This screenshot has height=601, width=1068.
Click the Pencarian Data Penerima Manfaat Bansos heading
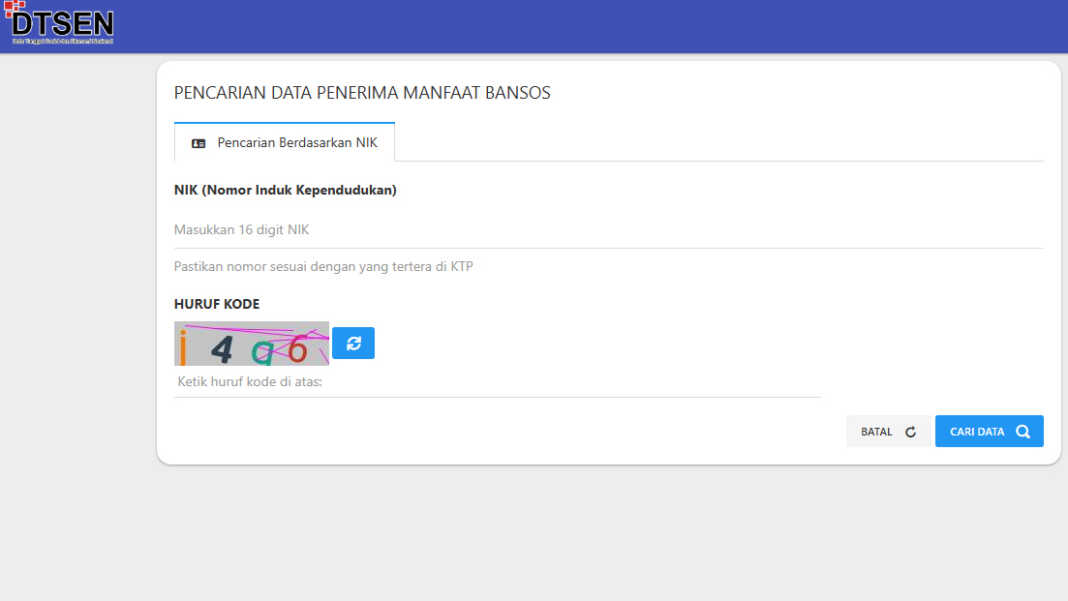tap(362, 93)
